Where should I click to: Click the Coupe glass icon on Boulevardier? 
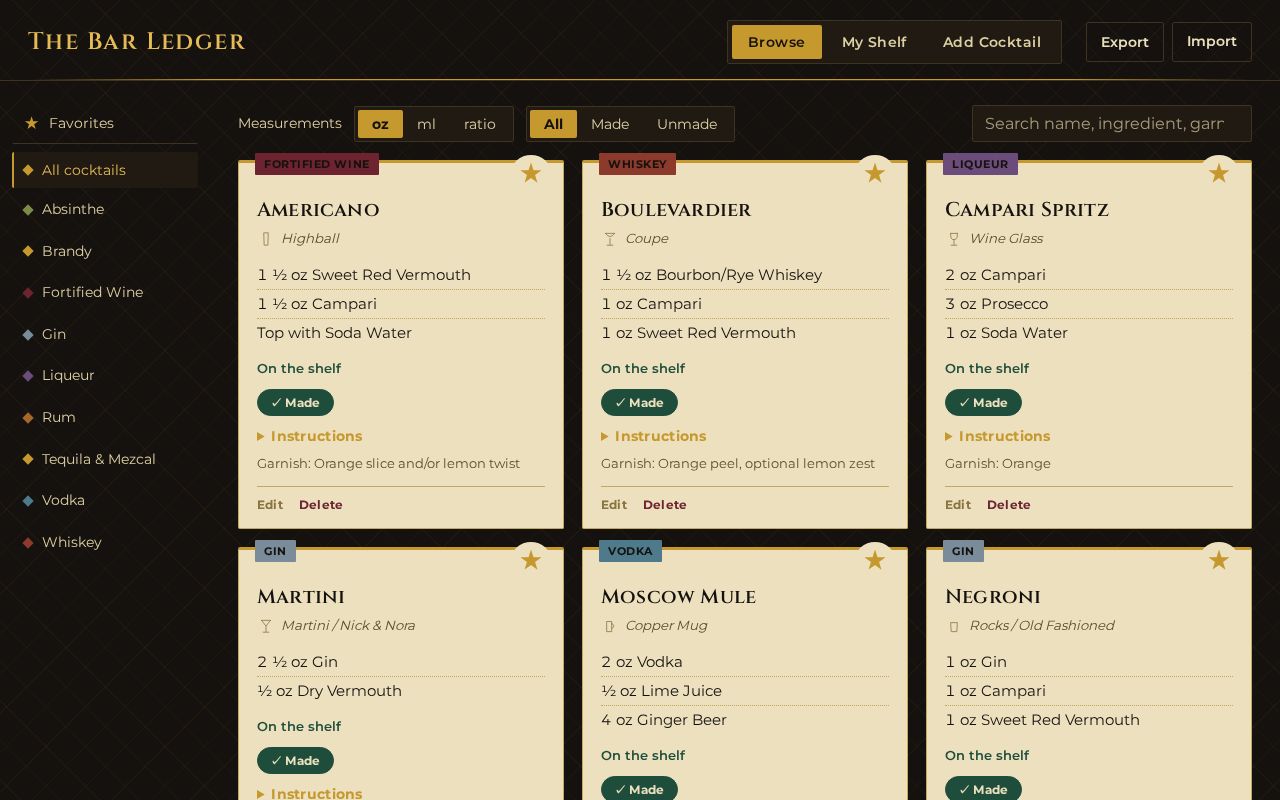click(610, 239)
